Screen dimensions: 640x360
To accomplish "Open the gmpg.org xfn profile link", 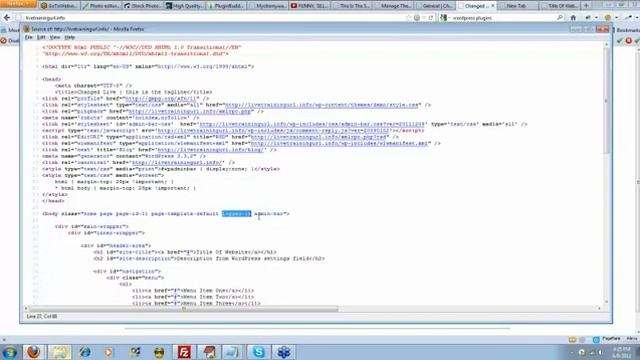I will (162, 98).
